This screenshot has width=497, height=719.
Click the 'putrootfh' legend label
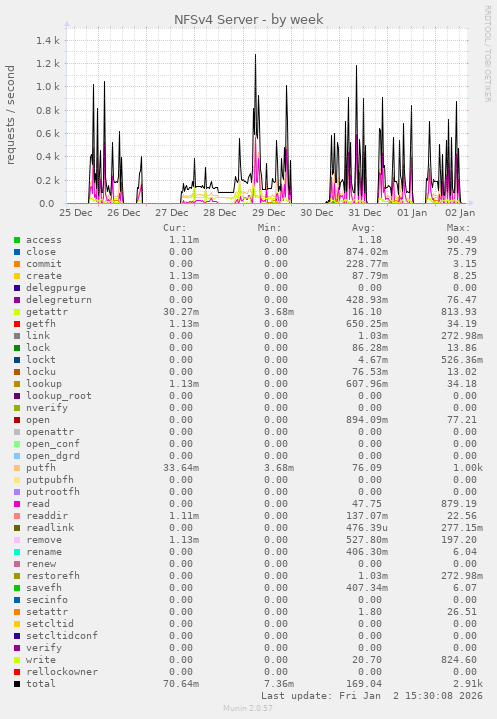[53, 492]
